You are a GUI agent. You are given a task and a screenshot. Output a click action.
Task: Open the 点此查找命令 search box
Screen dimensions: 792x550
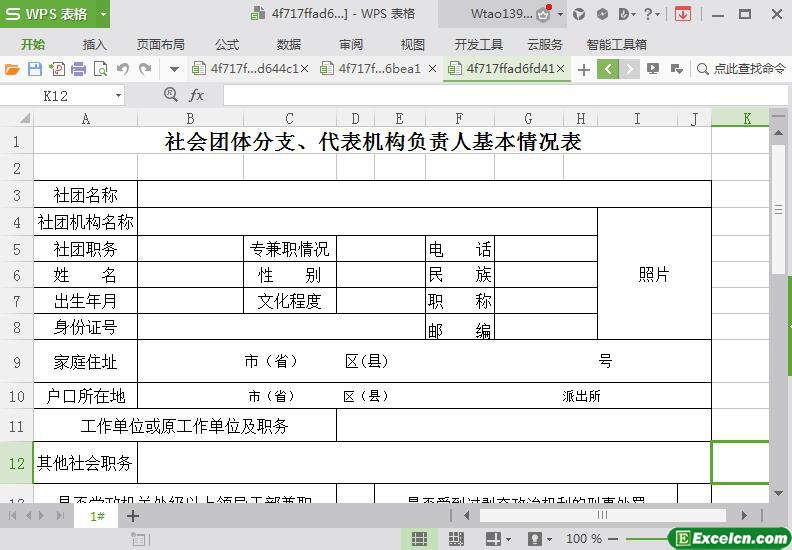coord(741,69)
